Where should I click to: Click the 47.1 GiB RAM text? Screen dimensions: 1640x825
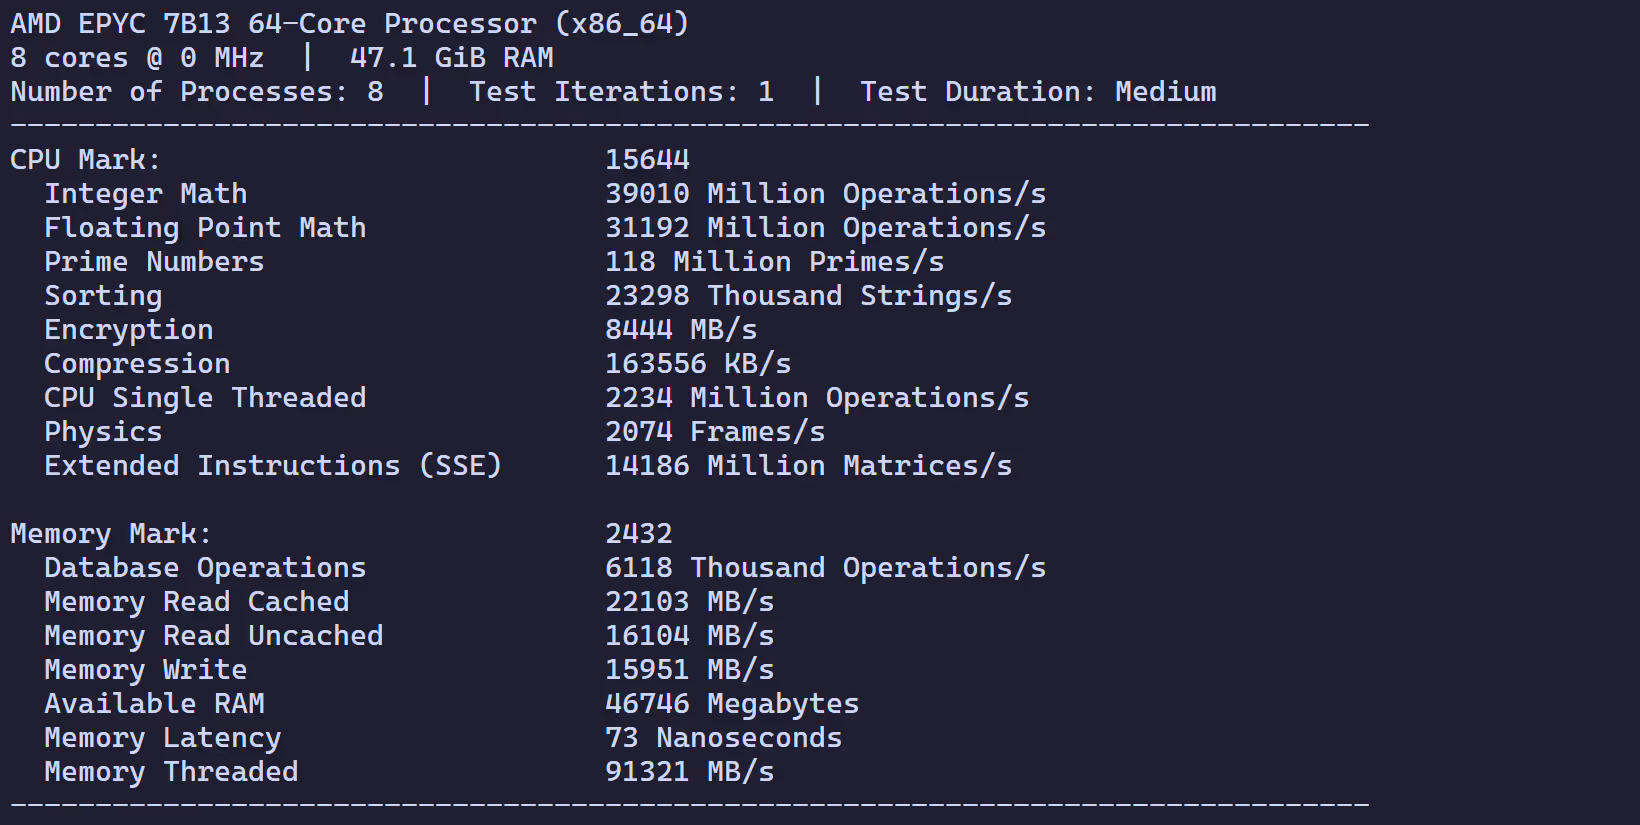(451, 58)
